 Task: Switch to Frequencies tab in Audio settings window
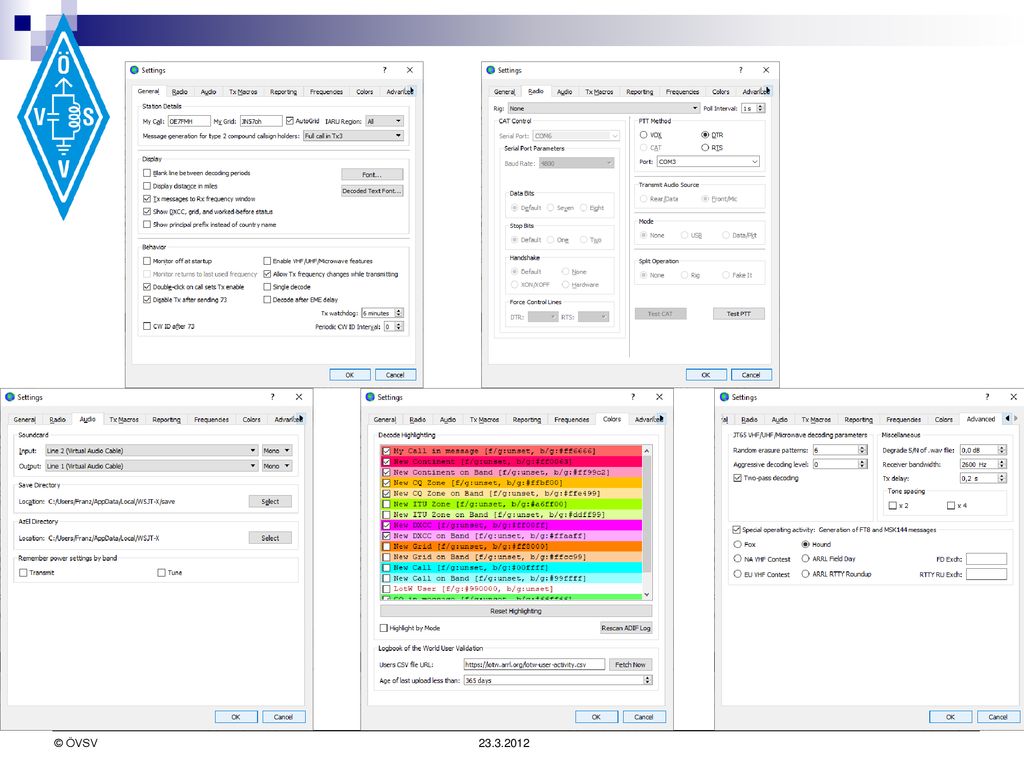[212, 419]
